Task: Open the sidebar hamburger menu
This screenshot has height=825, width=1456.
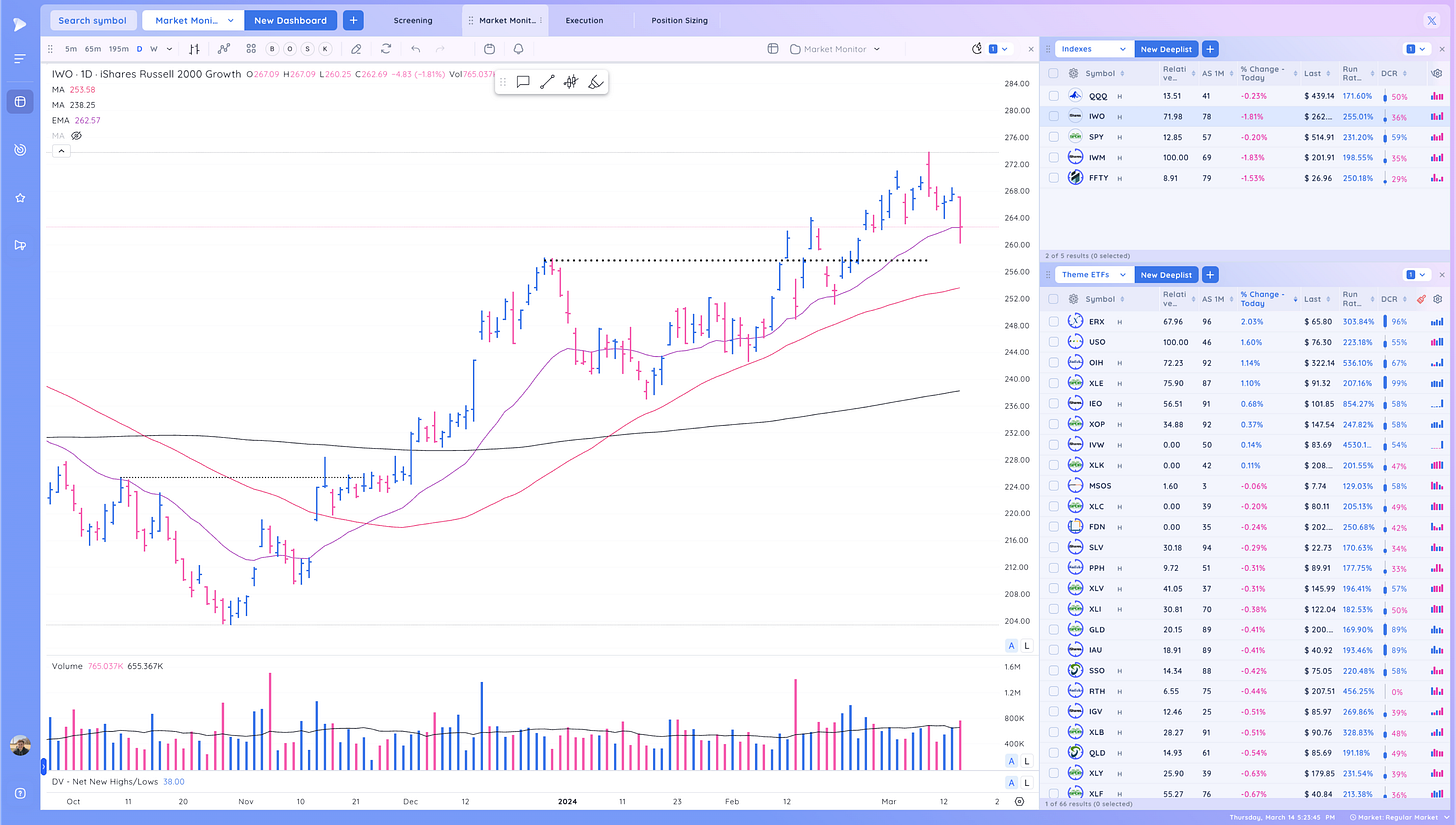Action: (20, 59)
